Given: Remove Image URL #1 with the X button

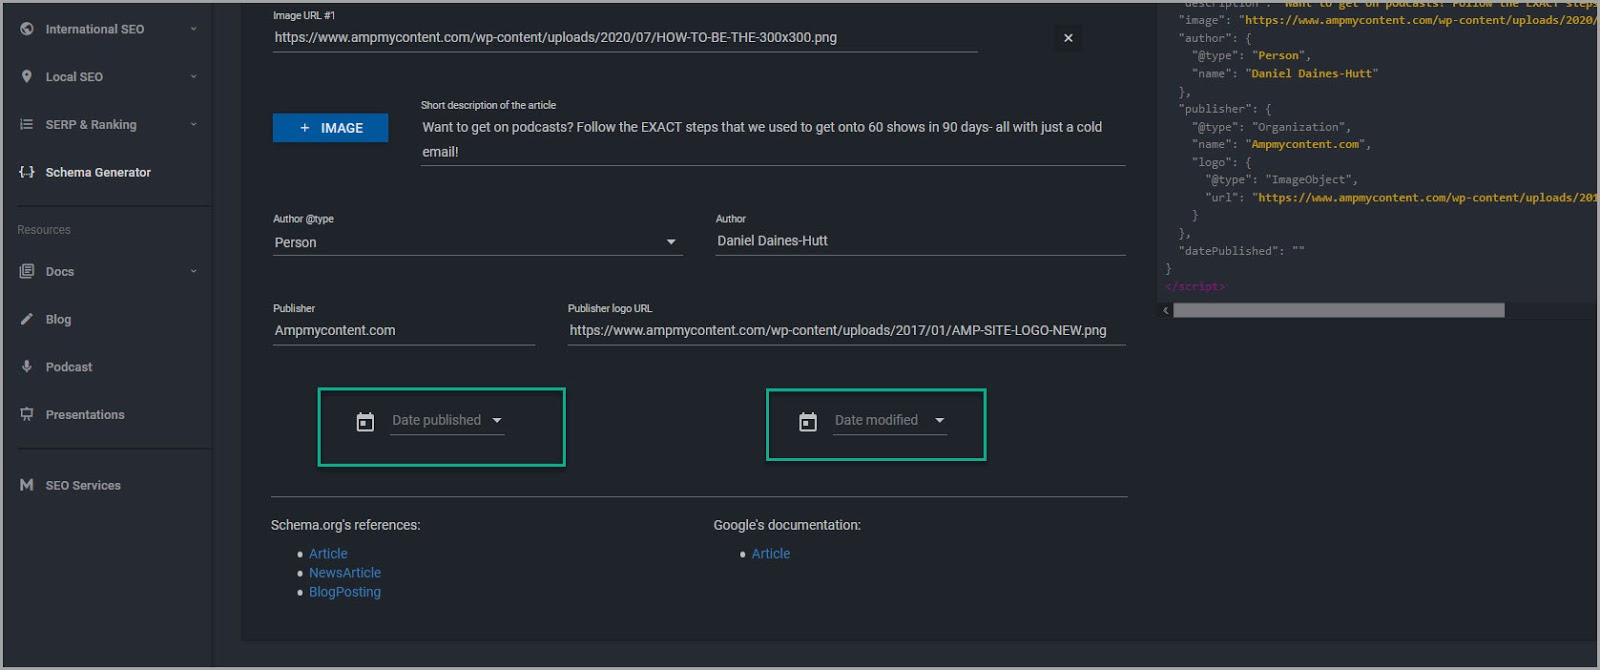Looking at the screenshot, I should pyautogui.click(x=1068, y=38).
